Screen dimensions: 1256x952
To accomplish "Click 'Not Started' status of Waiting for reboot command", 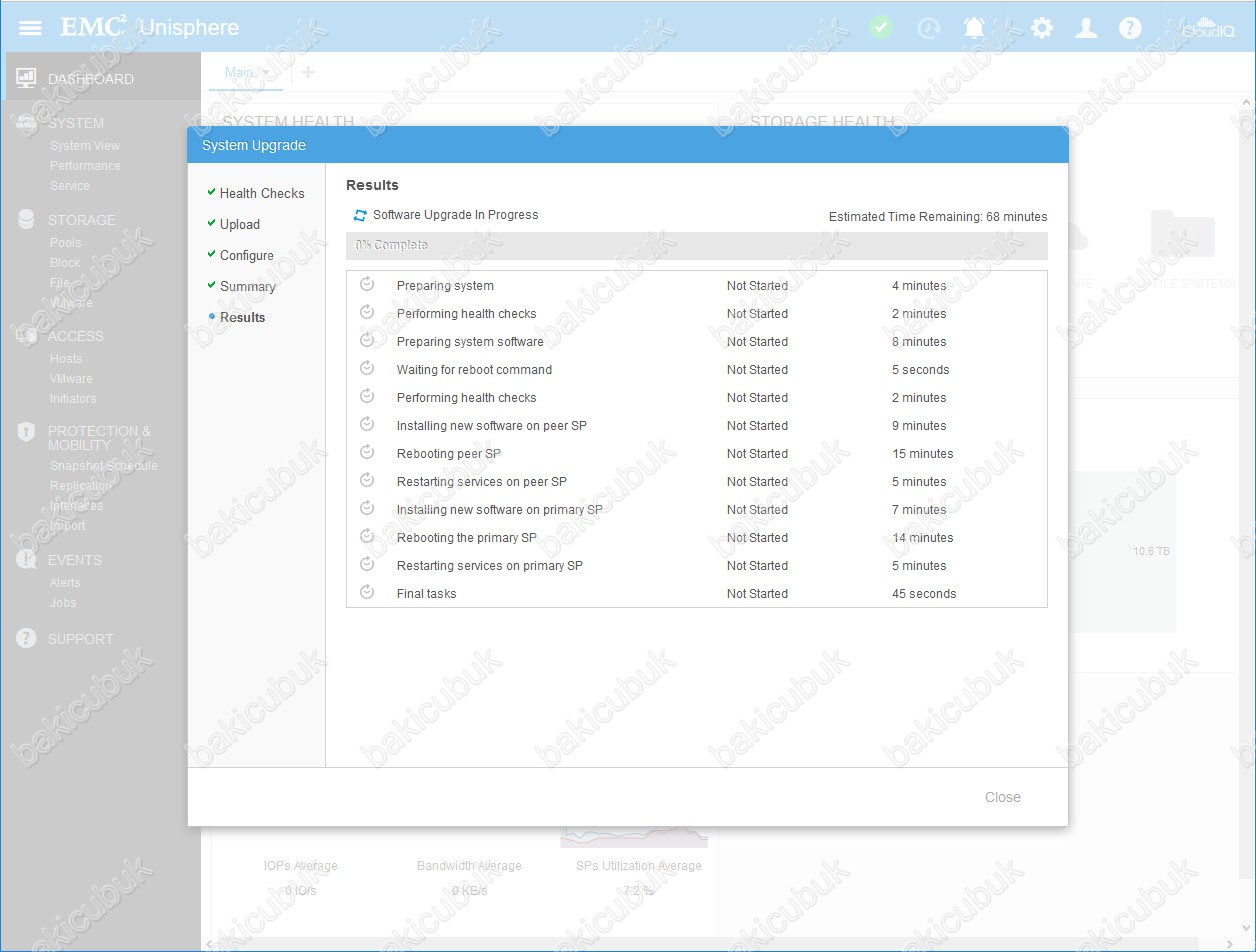I will pyautogui.click(x=757, y=370).
